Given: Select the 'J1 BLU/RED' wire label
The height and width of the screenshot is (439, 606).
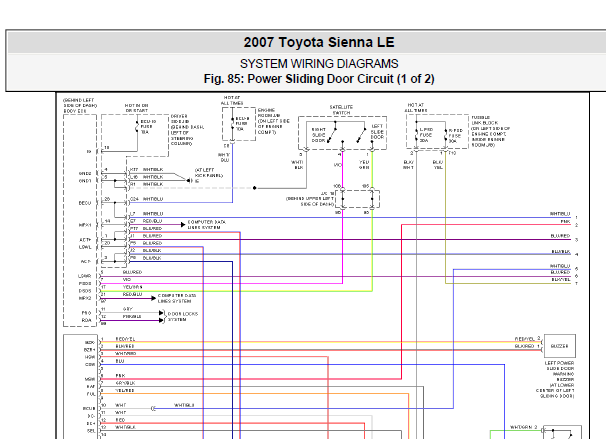Looking at the screenshot, I should click(x=146, y=236).
